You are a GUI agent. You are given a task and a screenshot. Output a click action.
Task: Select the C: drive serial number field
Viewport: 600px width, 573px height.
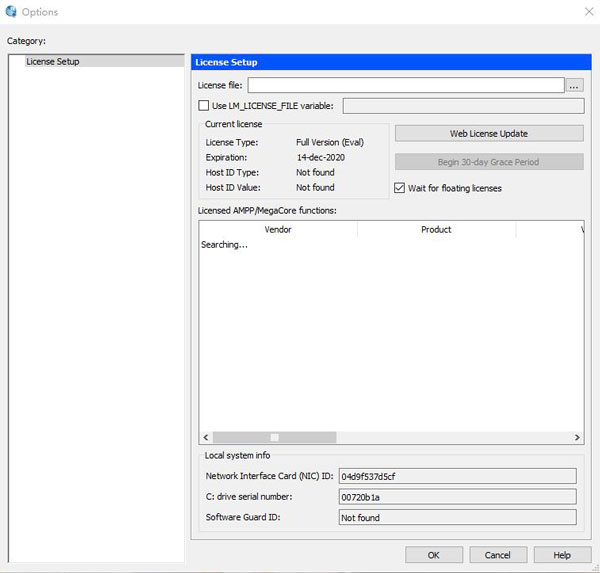457,497
